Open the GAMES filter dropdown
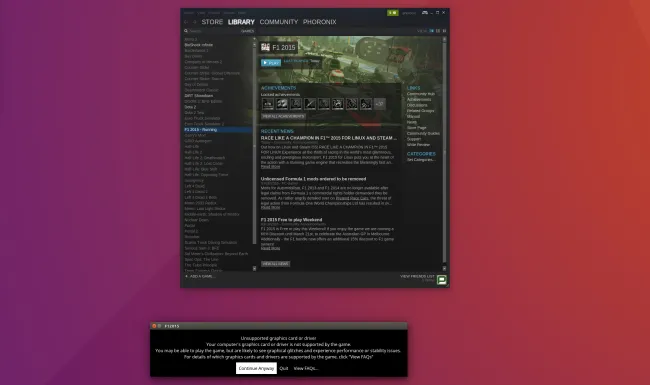 click(247, 31)
